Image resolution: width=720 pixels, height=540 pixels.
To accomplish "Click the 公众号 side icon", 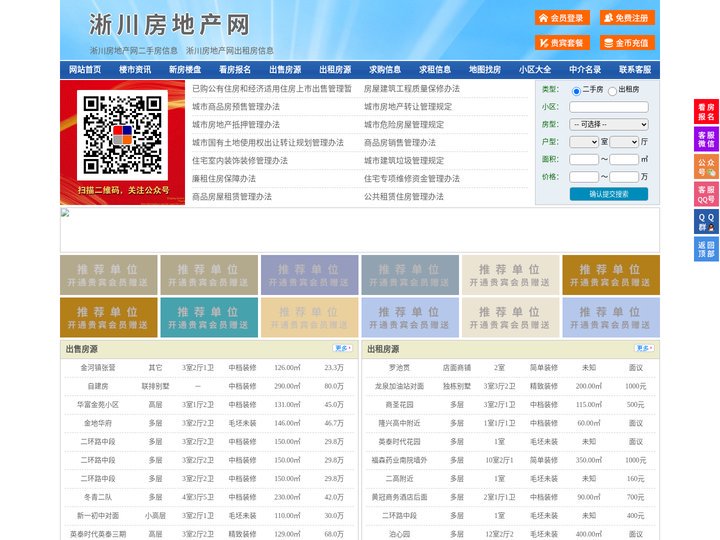I will coord(706,167).
